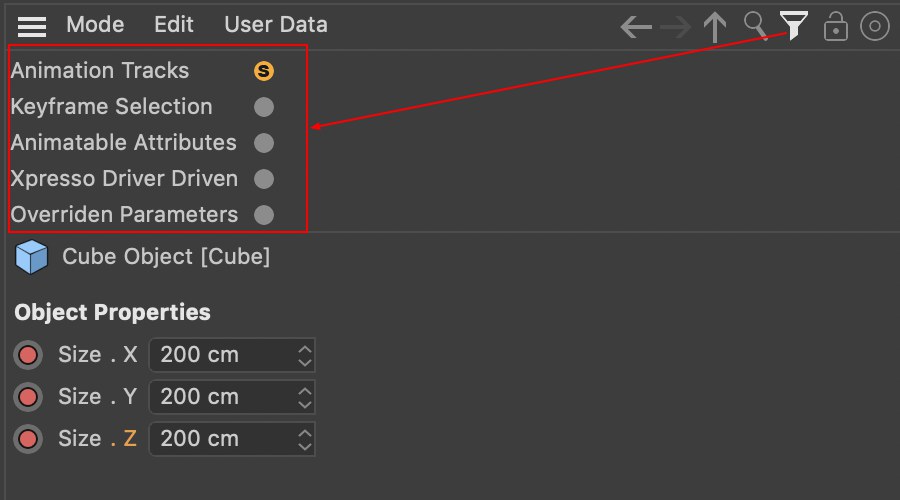900x500 pixels.
Task: Toggle the Size X keyframe dot
Action: coord(28,355)
